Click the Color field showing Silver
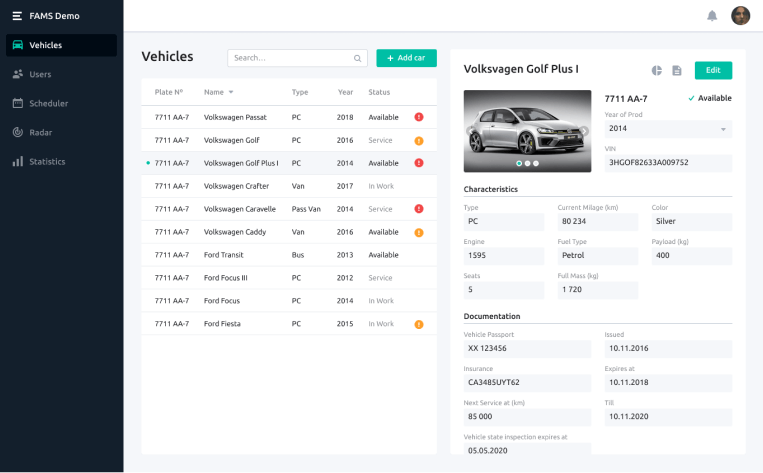763x473 pixels. pyautogui.click(x=691, y=221)
